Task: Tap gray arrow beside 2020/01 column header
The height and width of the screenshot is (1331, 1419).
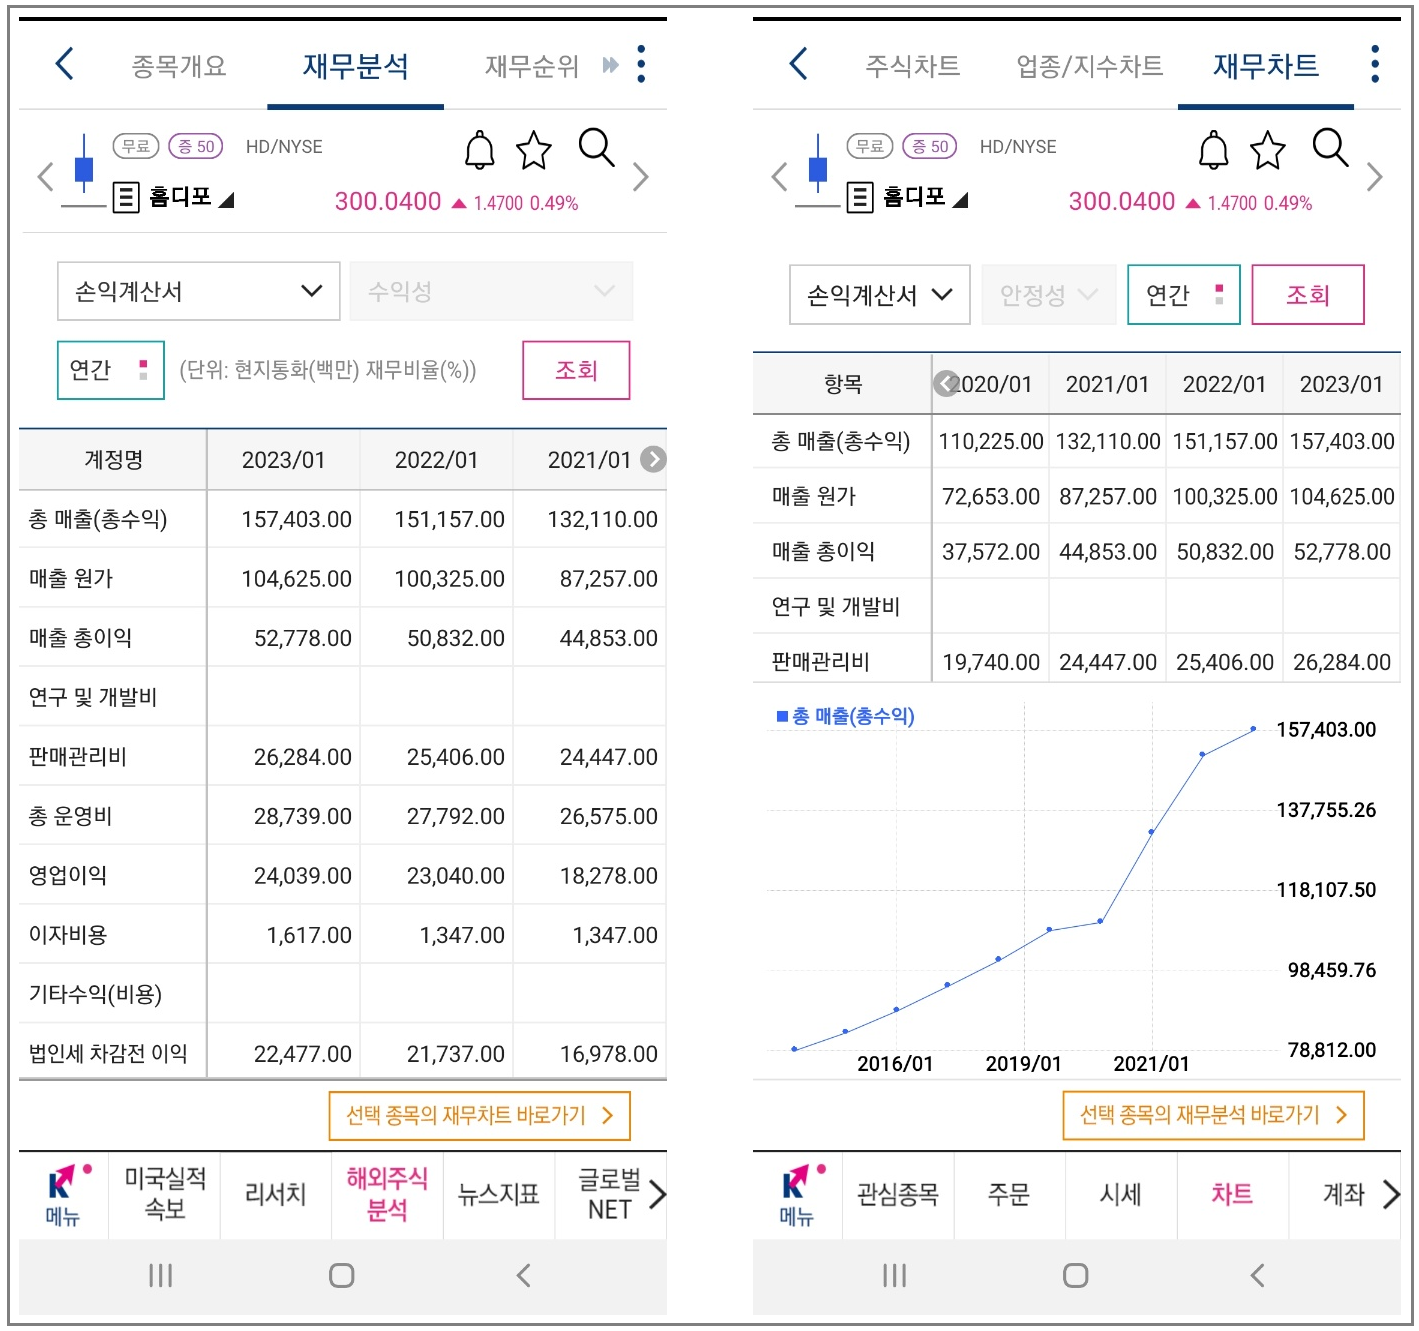Action: click(x=945, y=383)
